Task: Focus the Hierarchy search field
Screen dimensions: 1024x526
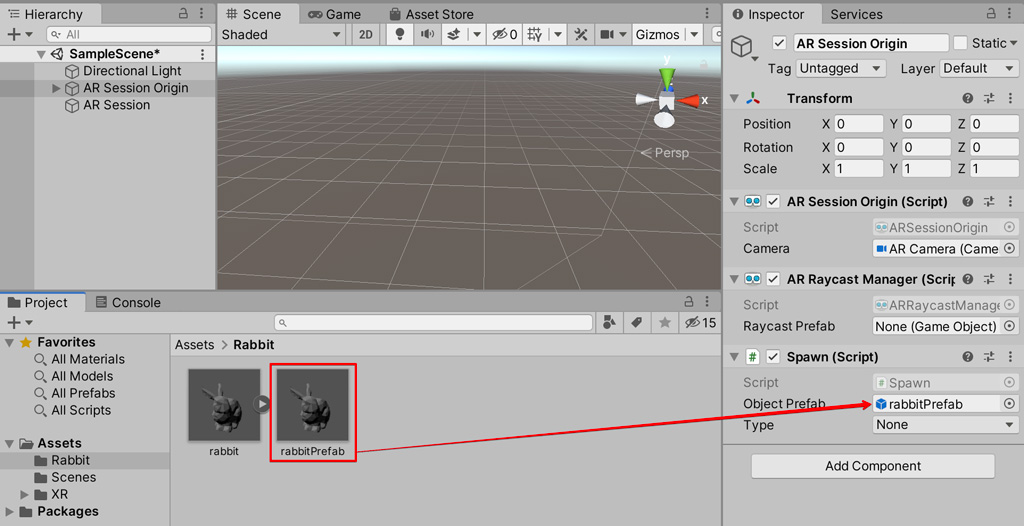Action: (129, 34)
